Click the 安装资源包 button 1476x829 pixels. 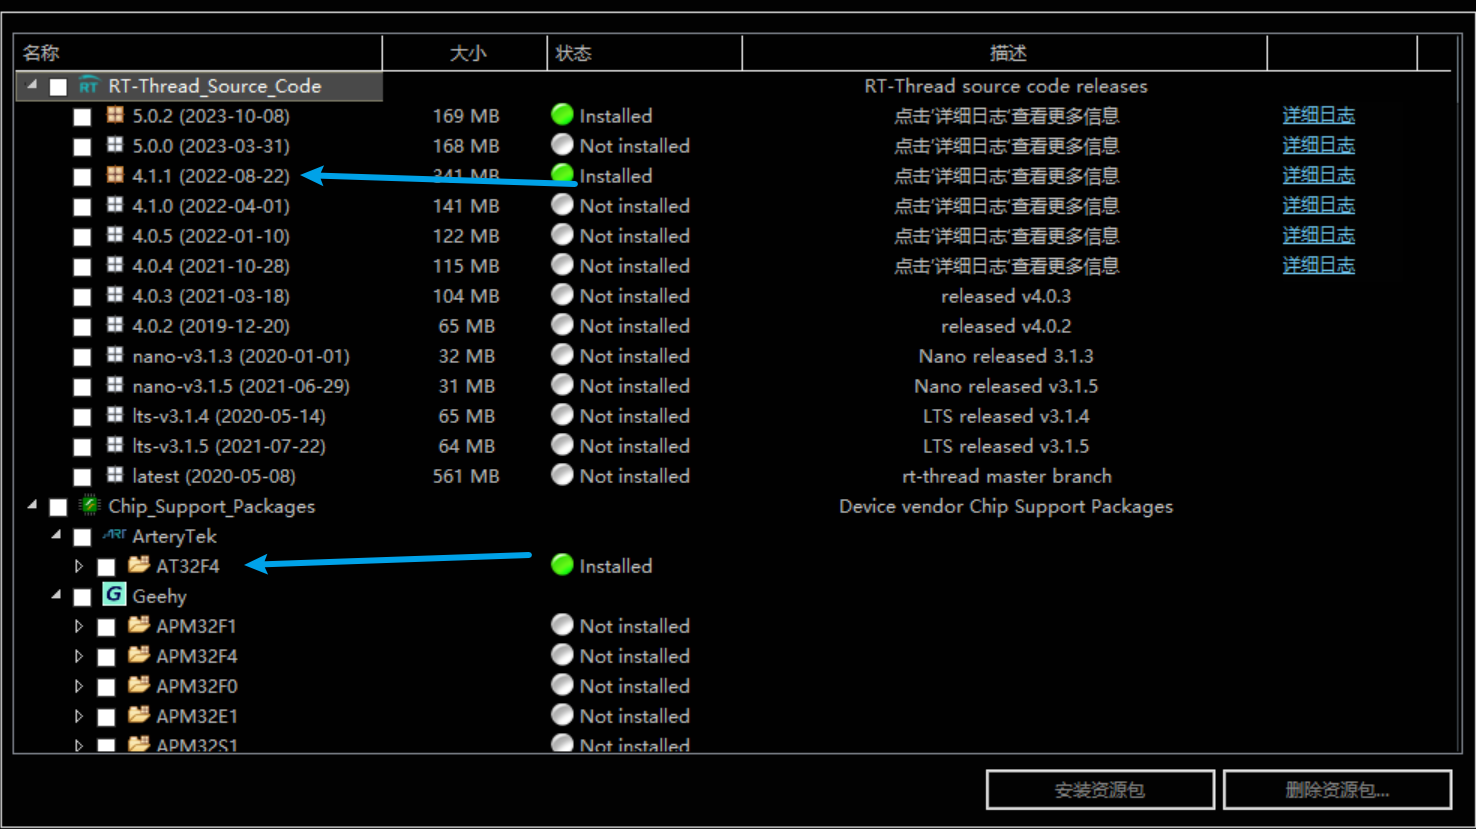pos(1100,790)
